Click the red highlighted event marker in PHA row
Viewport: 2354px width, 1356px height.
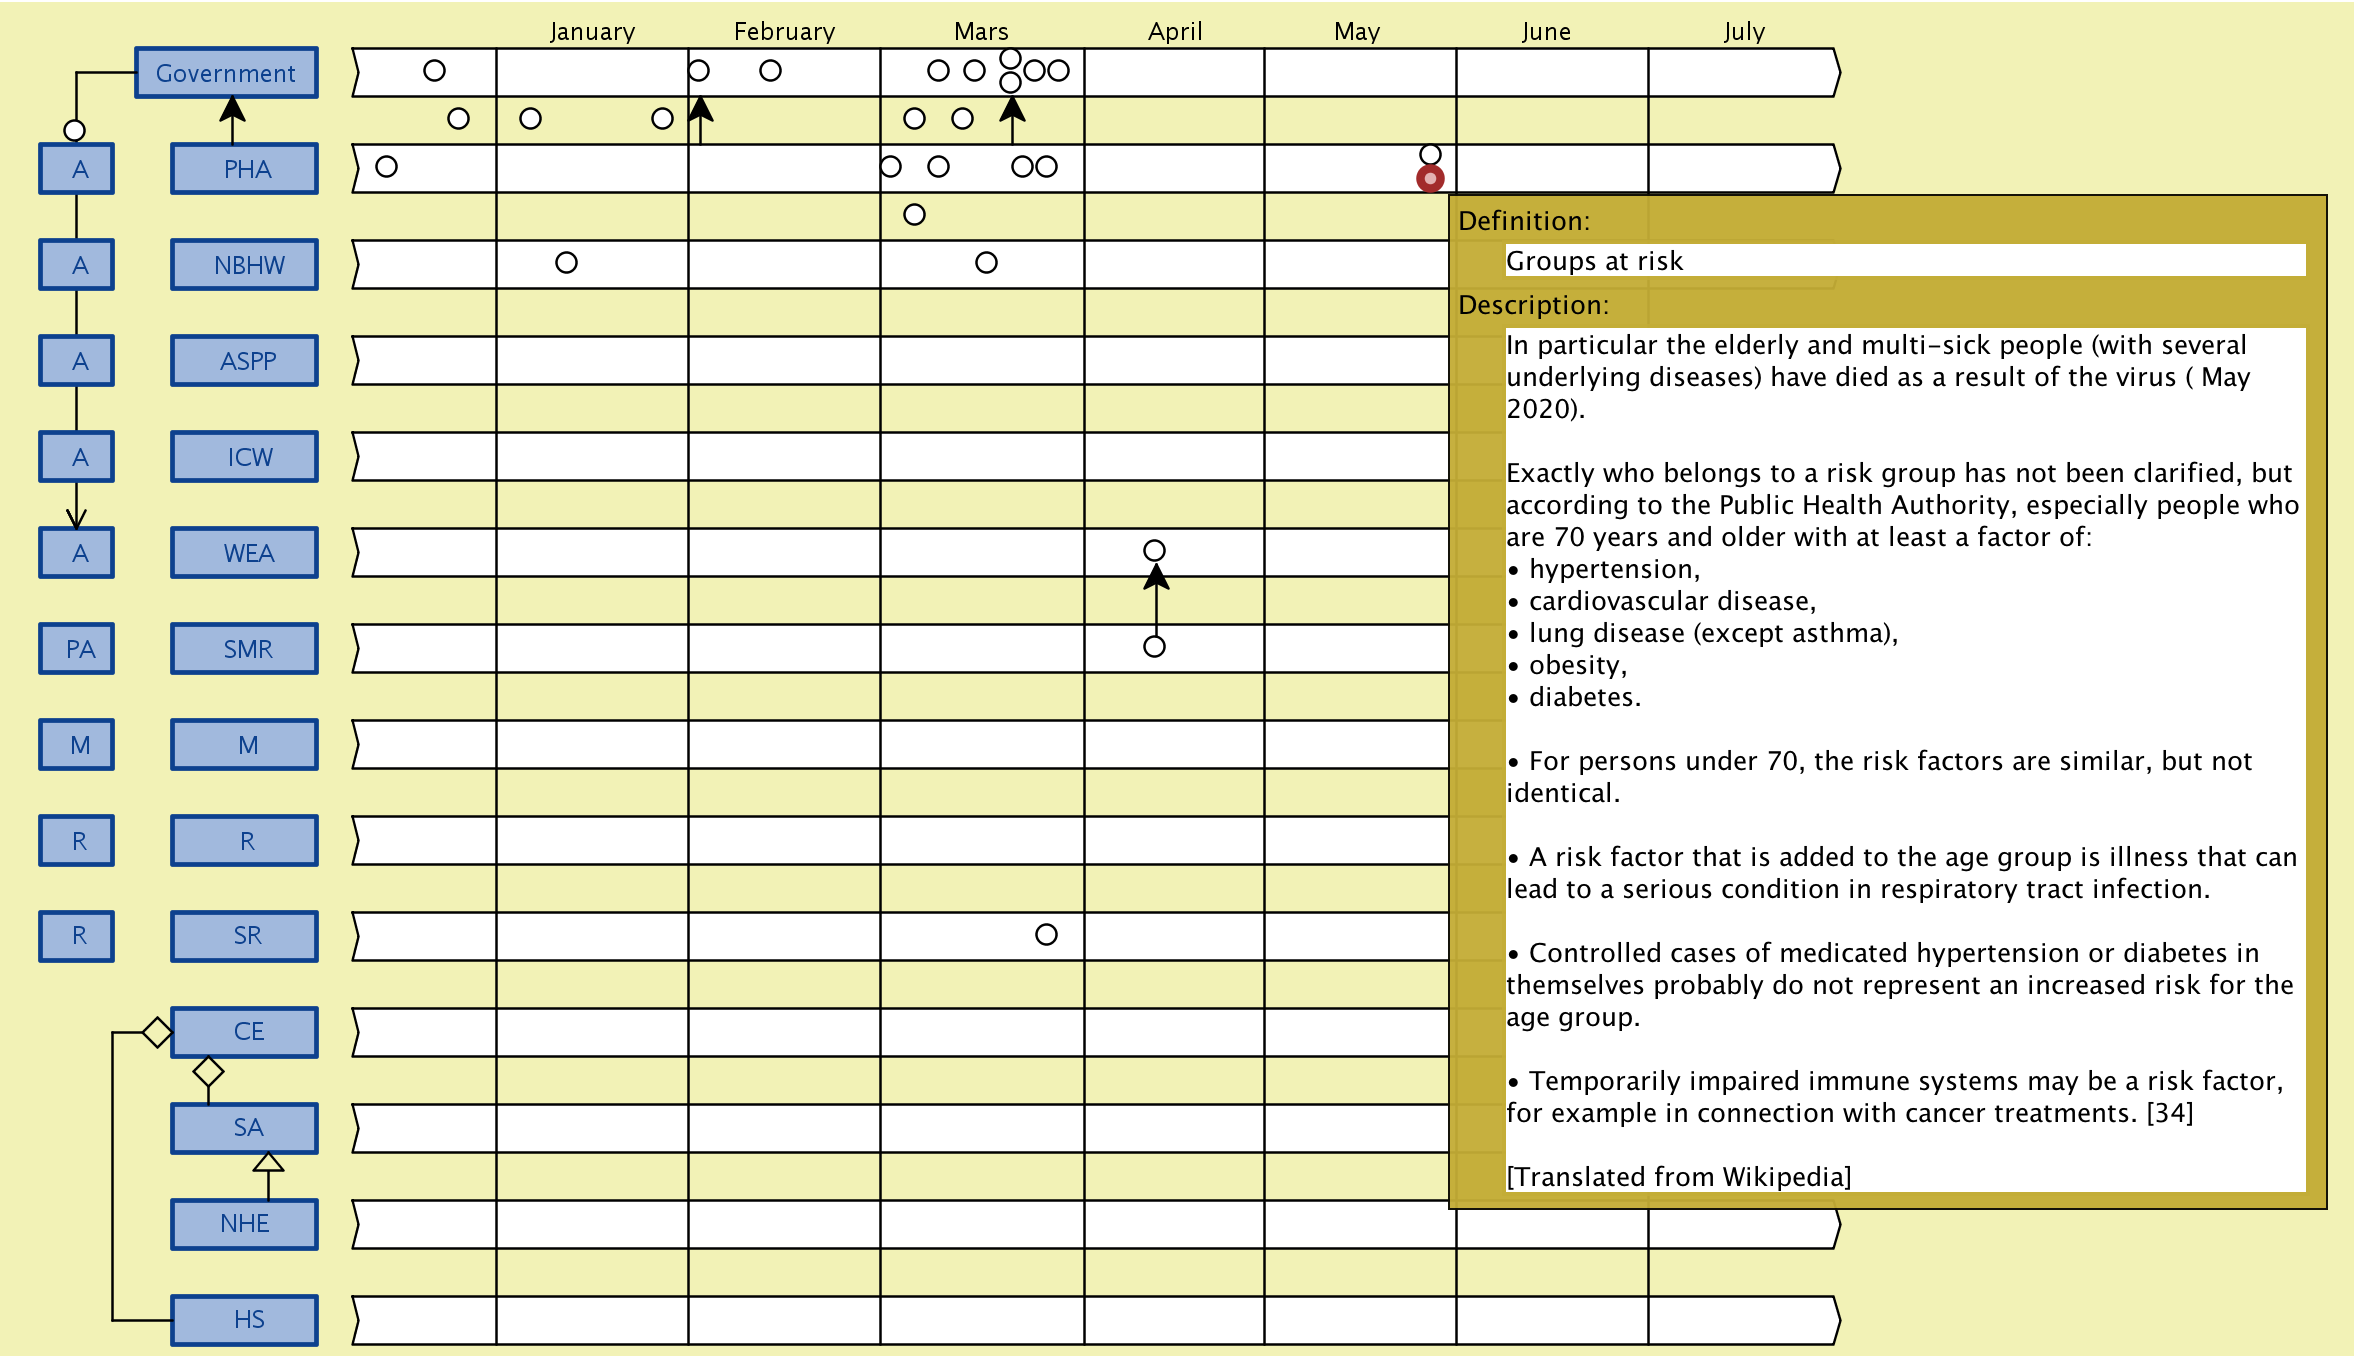coord(1430,179)
